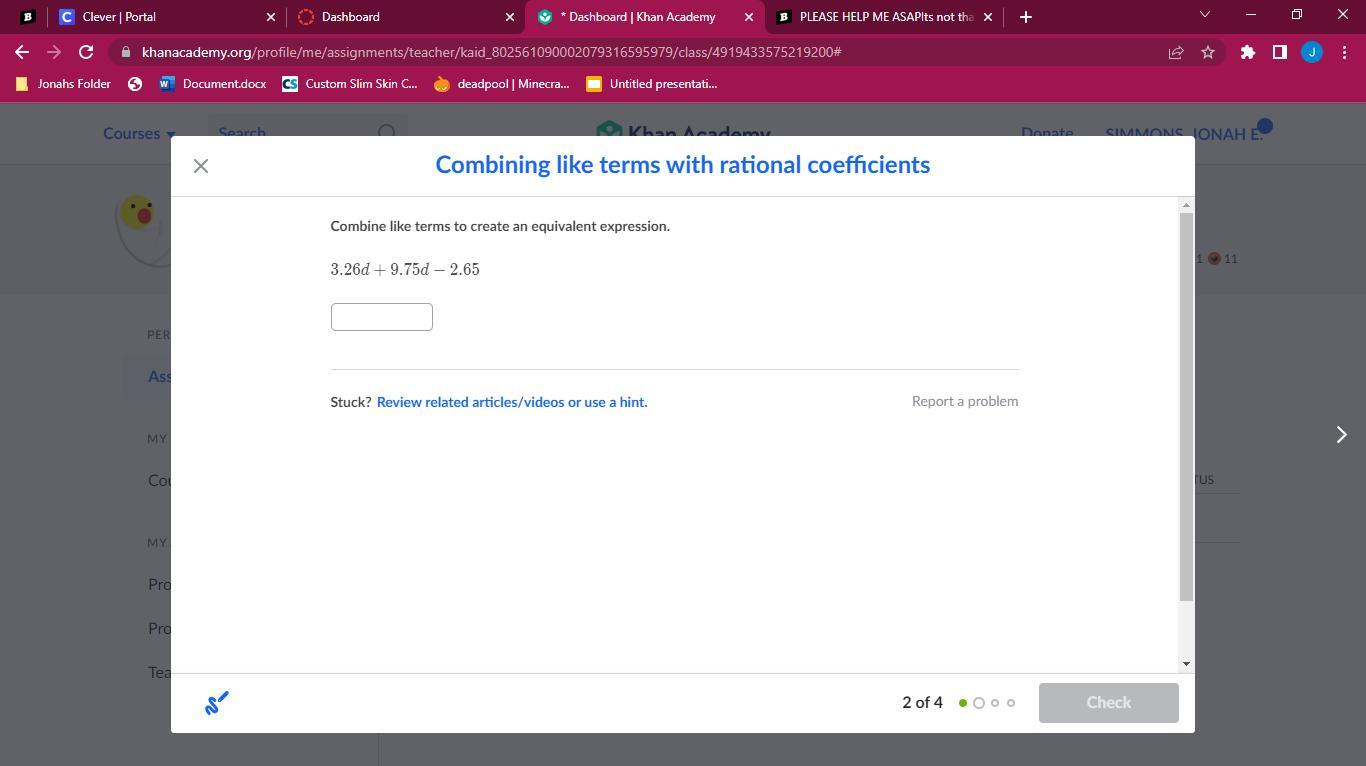Open the SIMMONS, JONAH E. user menu
1366x766 pixels.
pos(1184,133)
